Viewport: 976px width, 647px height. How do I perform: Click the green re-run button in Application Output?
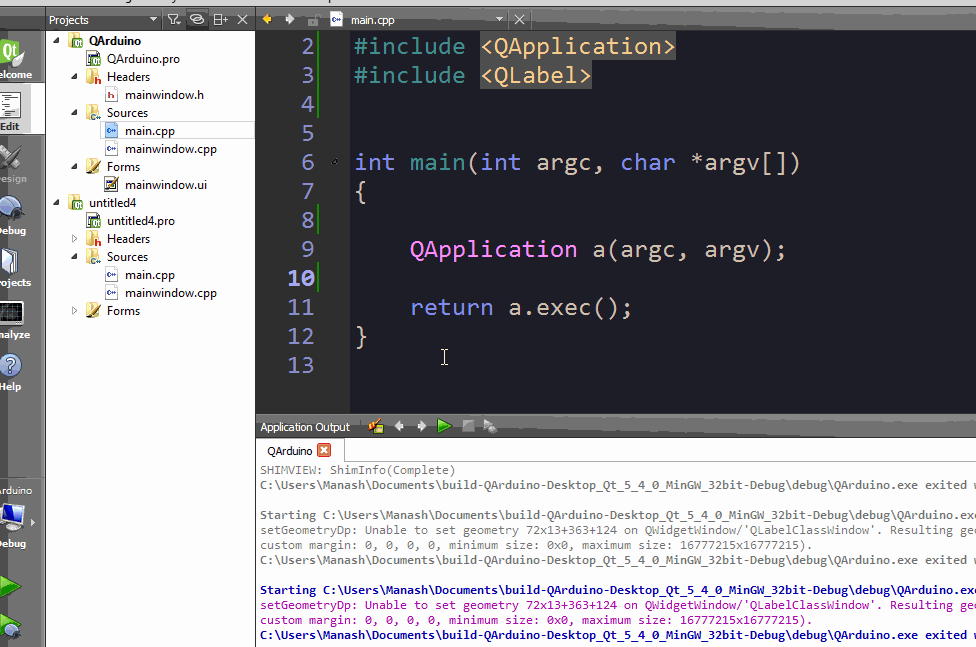(444, 426)
